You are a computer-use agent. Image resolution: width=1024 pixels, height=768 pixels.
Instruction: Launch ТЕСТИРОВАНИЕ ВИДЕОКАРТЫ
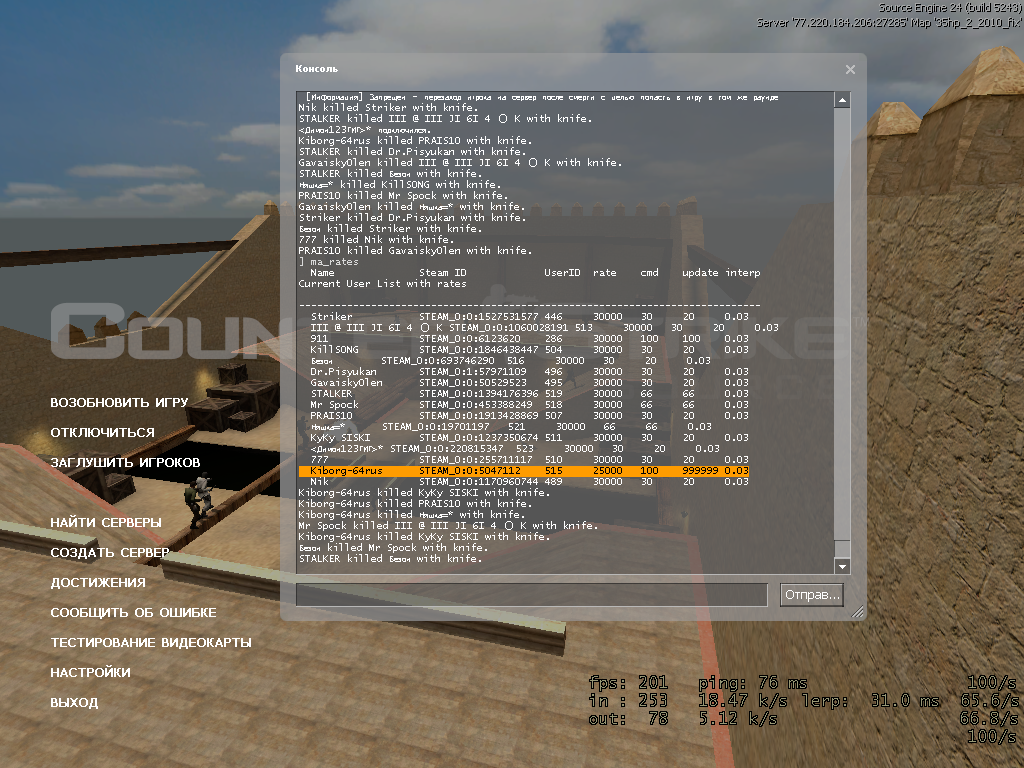tap(151, 643)
